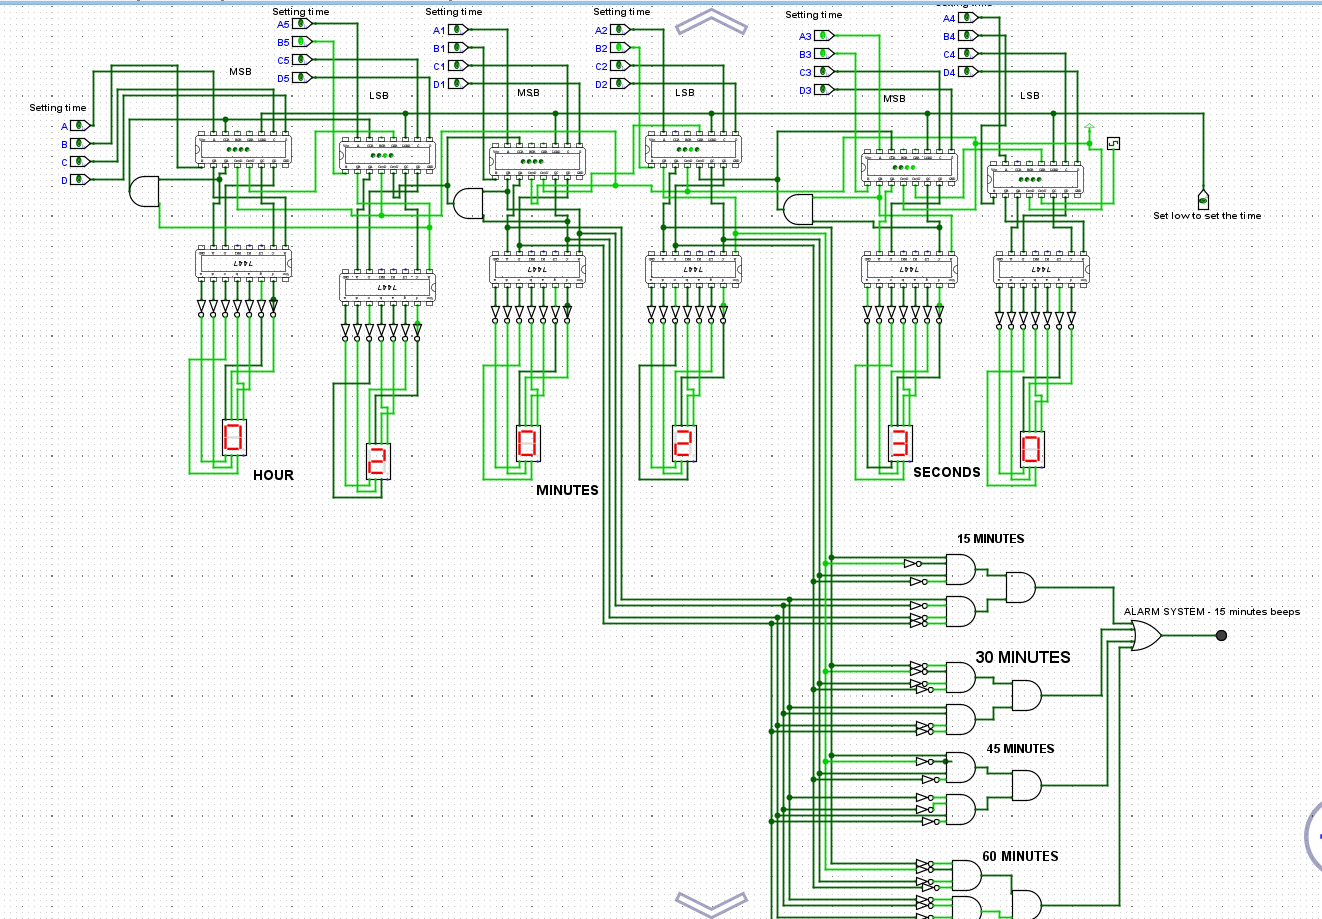This screenshot has height=919, width=1322.
Task: Select the 7447 decoder chip above the hour LSB display
Action: (387, 286)
